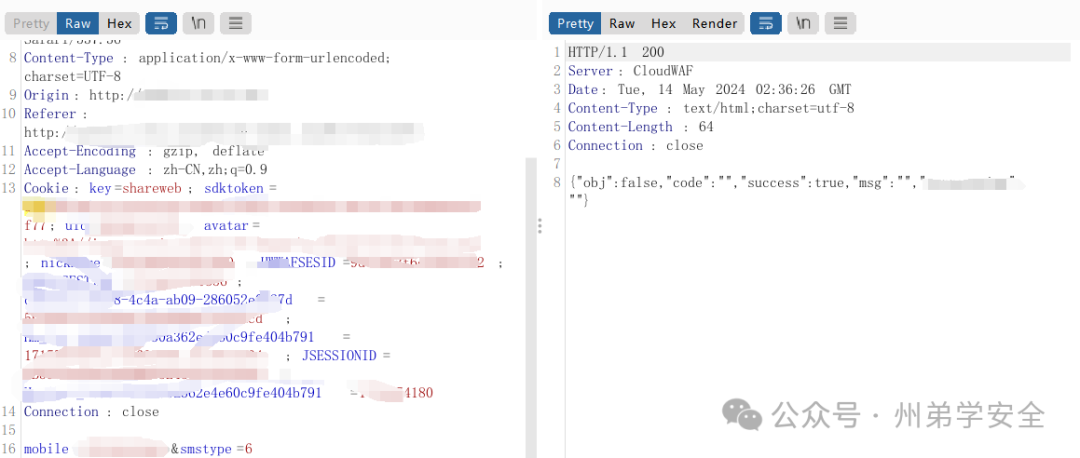Click the mobile parameter in request body
The width and height of the screenshot is (1080, 458).
point(46,449)
